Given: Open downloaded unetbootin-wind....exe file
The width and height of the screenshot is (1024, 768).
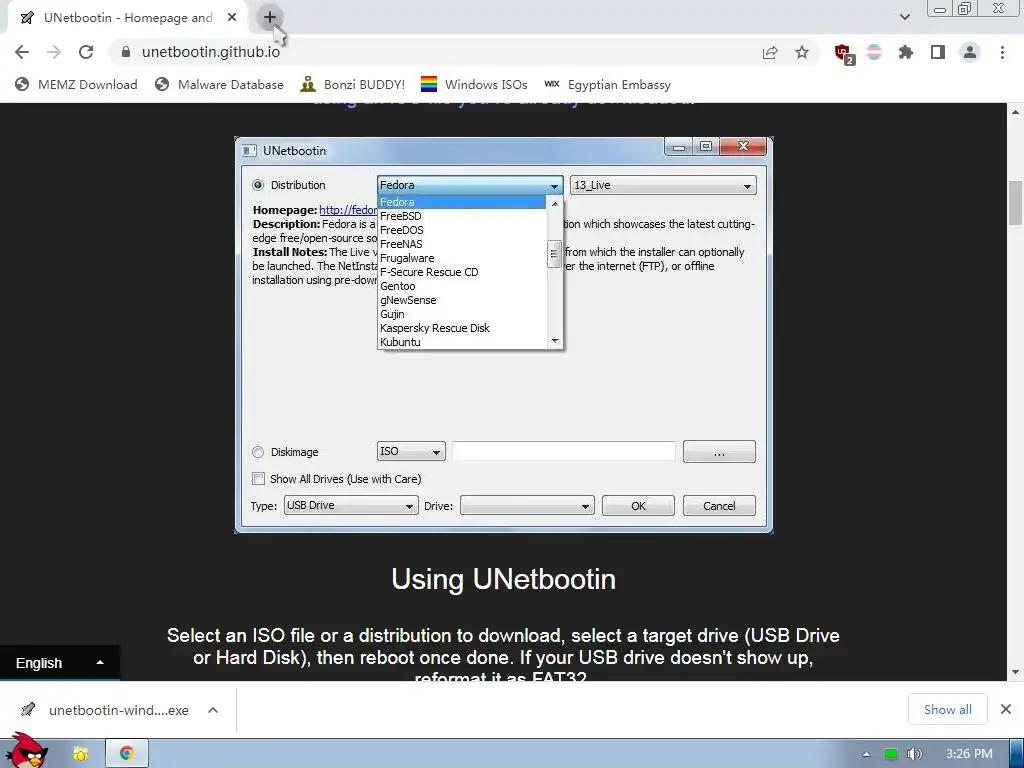Looking at the screenshot, I should pyautogui.click(x=106, y=710).
